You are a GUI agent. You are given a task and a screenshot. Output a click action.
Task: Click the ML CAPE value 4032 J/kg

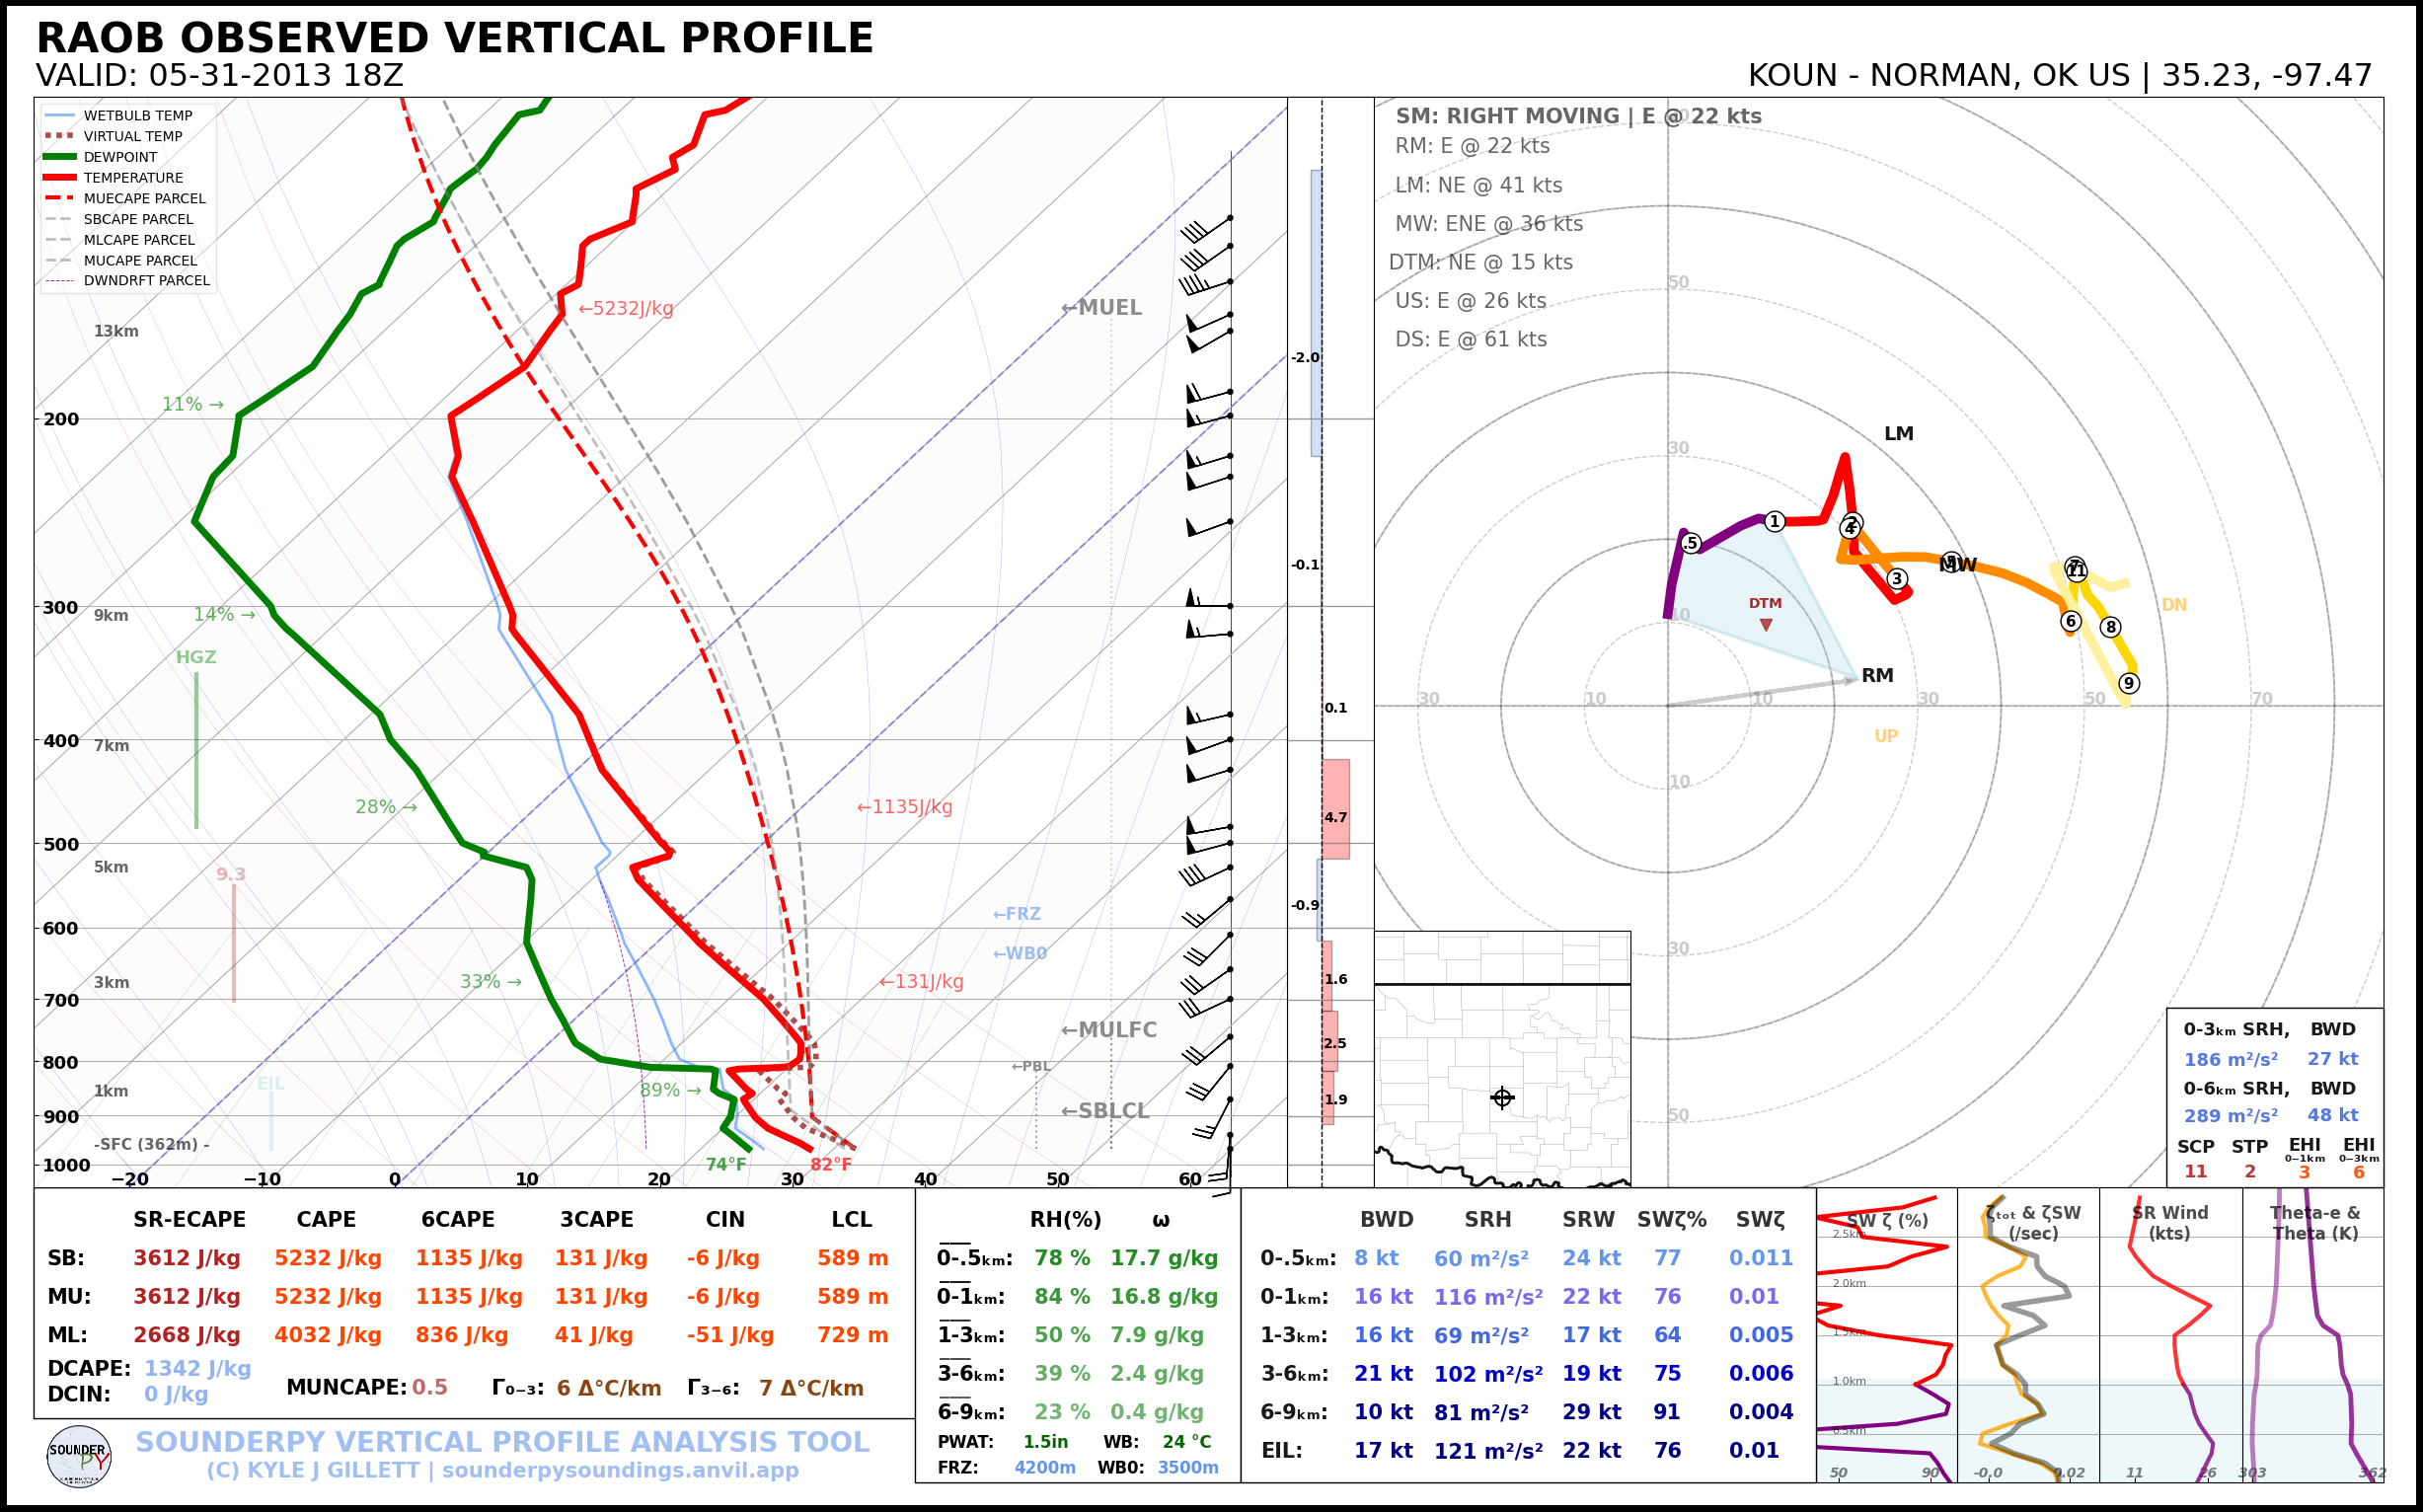tap(328, 1335)
